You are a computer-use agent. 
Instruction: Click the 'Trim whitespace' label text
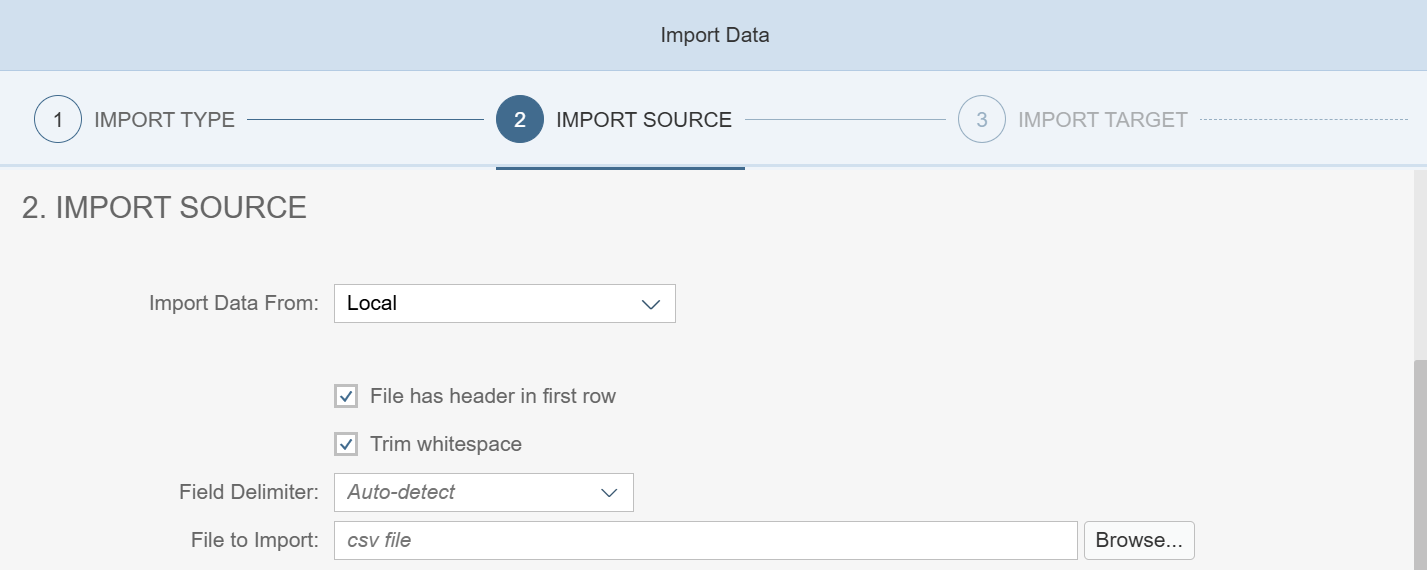pos(445,444)
